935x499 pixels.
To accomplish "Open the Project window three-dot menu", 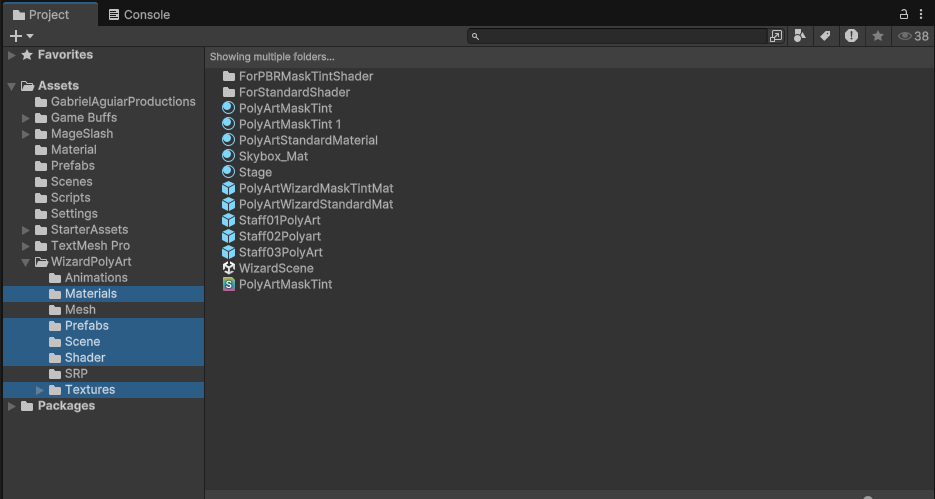I will (921, 14).
